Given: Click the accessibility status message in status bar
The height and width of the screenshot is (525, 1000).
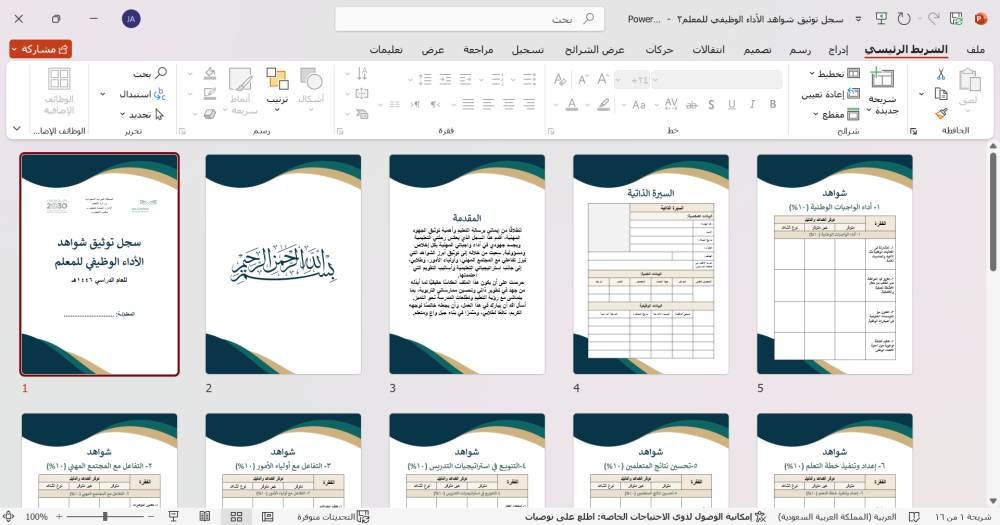Looking at the screenshot, I should tap(640, 517).
